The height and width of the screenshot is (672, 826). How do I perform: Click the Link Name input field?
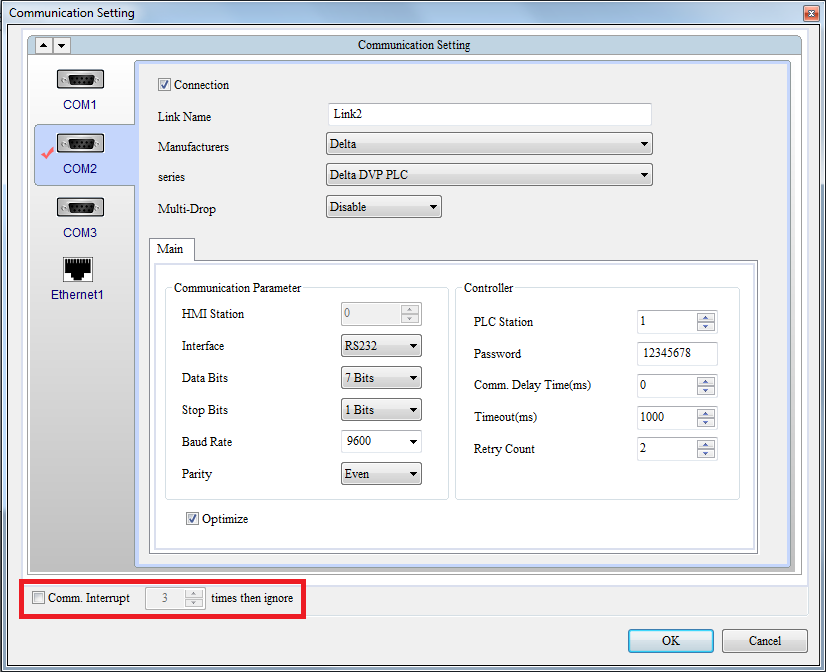pos(488,114)
